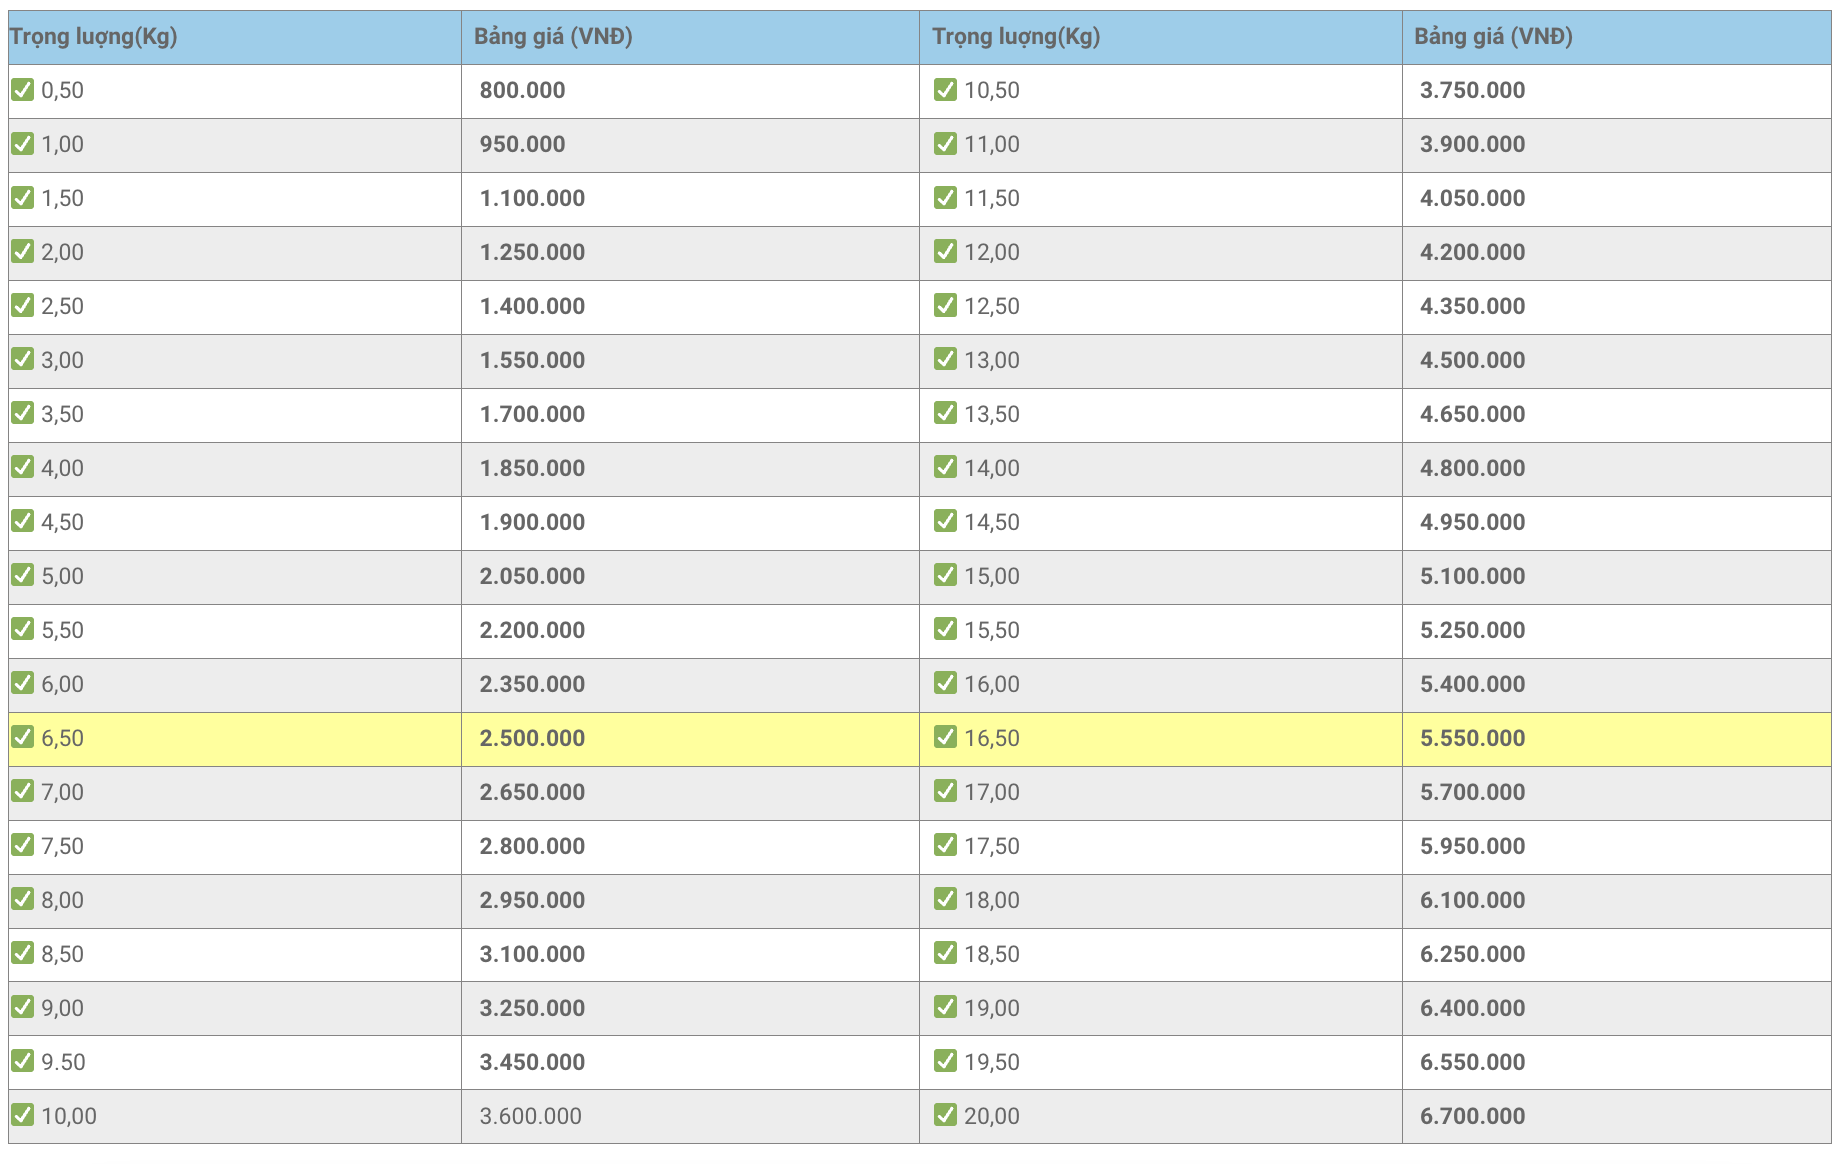
Task: Click the check icon next to 16,50
Action: [x=945, y=738]
